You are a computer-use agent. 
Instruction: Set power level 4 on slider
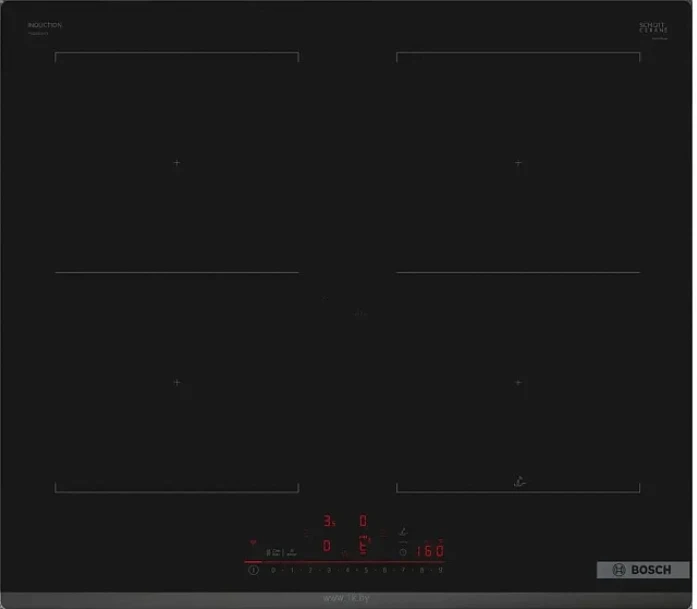click(348, 570)
